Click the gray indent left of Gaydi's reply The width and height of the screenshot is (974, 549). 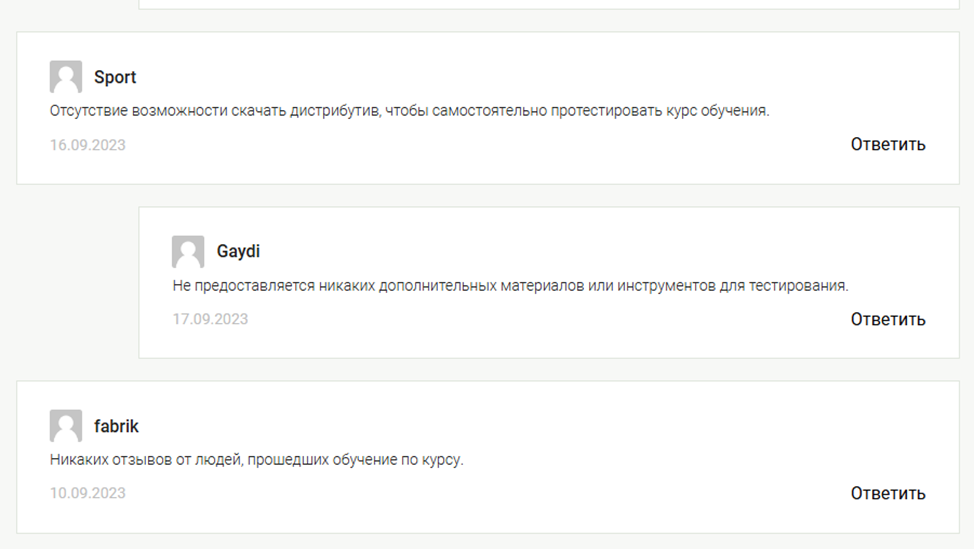(x=76, y=282)
